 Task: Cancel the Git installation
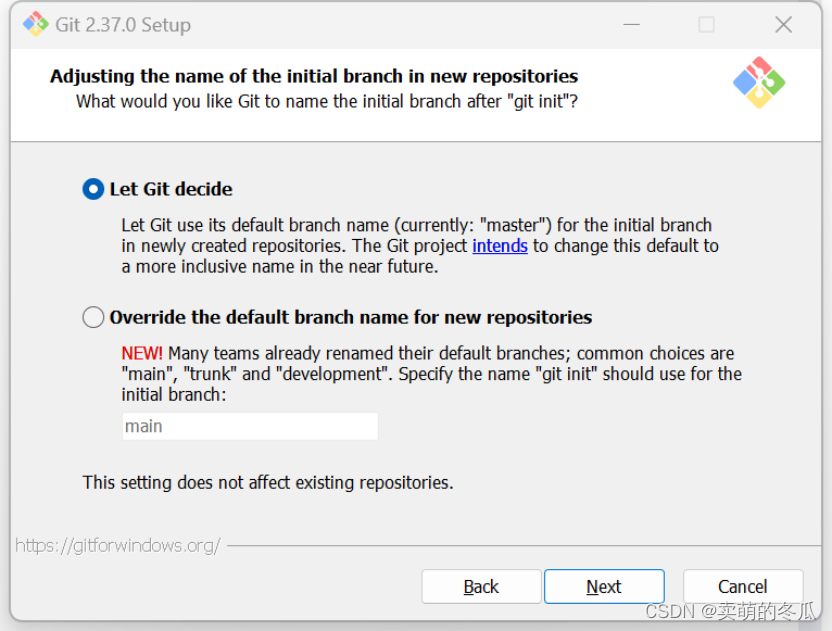tap(743, 586)
